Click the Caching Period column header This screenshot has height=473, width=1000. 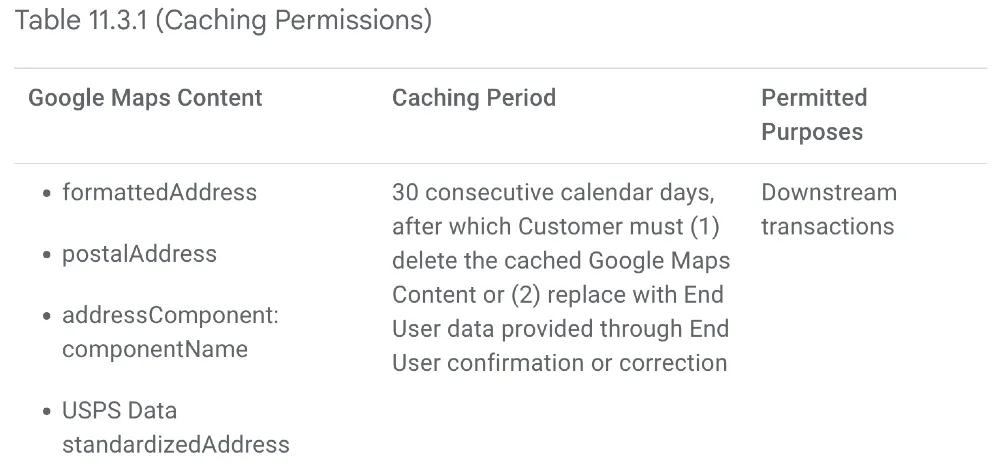[x=473, y=98]
